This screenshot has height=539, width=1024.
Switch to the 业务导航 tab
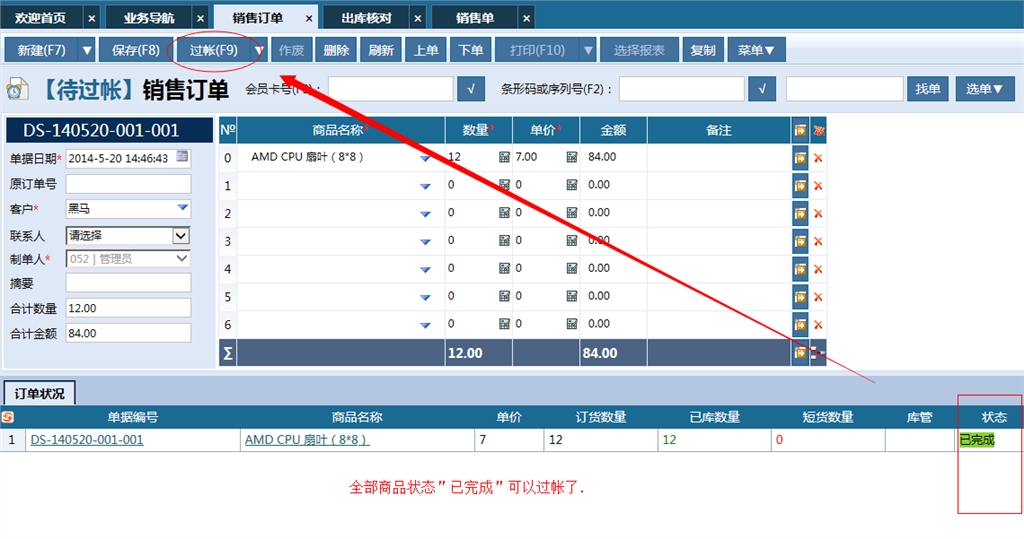click(x=149, y=18)
